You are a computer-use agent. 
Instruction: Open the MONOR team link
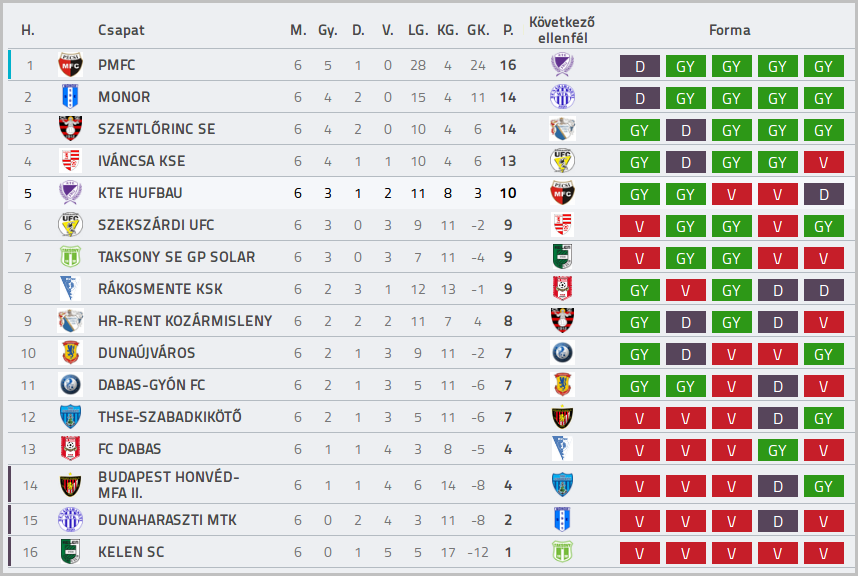coord(124,97)
